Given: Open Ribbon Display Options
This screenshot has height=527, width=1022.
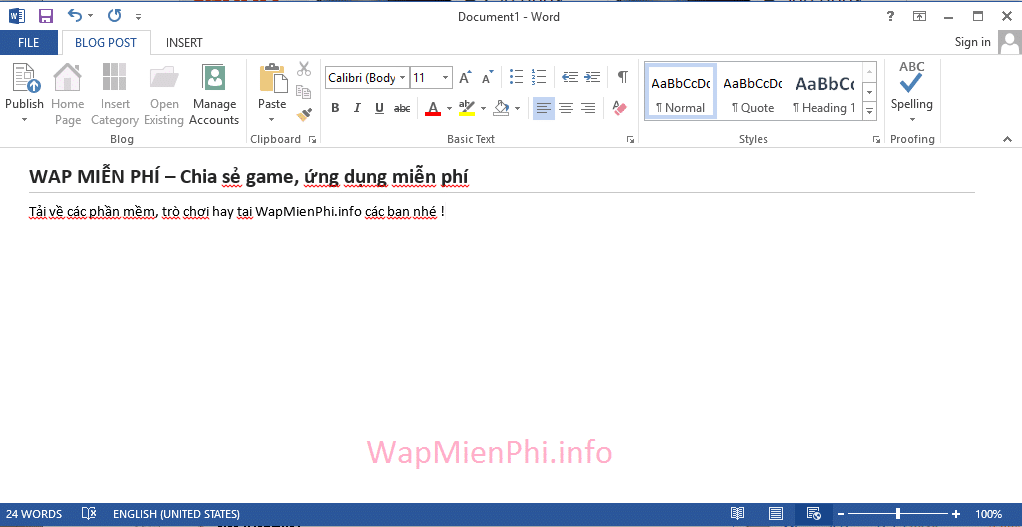Looking at the screenshot, I should click(919, 17).
